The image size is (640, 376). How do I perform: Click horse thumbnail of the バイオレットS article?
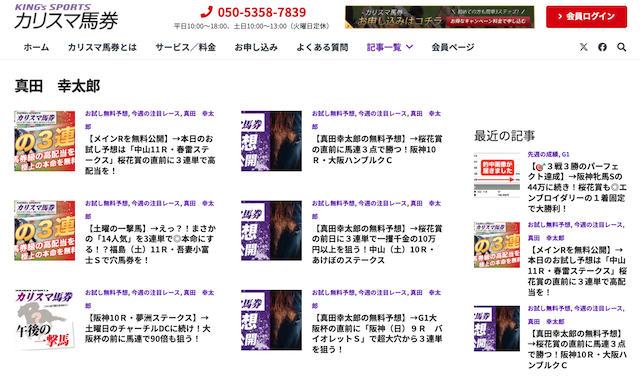(271, 320)
